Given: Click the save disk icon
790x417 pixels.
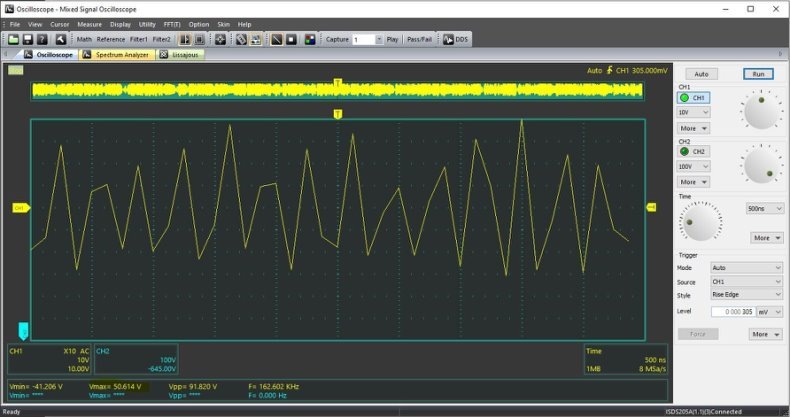Looking at the screenshot, I should pos(28,39).
